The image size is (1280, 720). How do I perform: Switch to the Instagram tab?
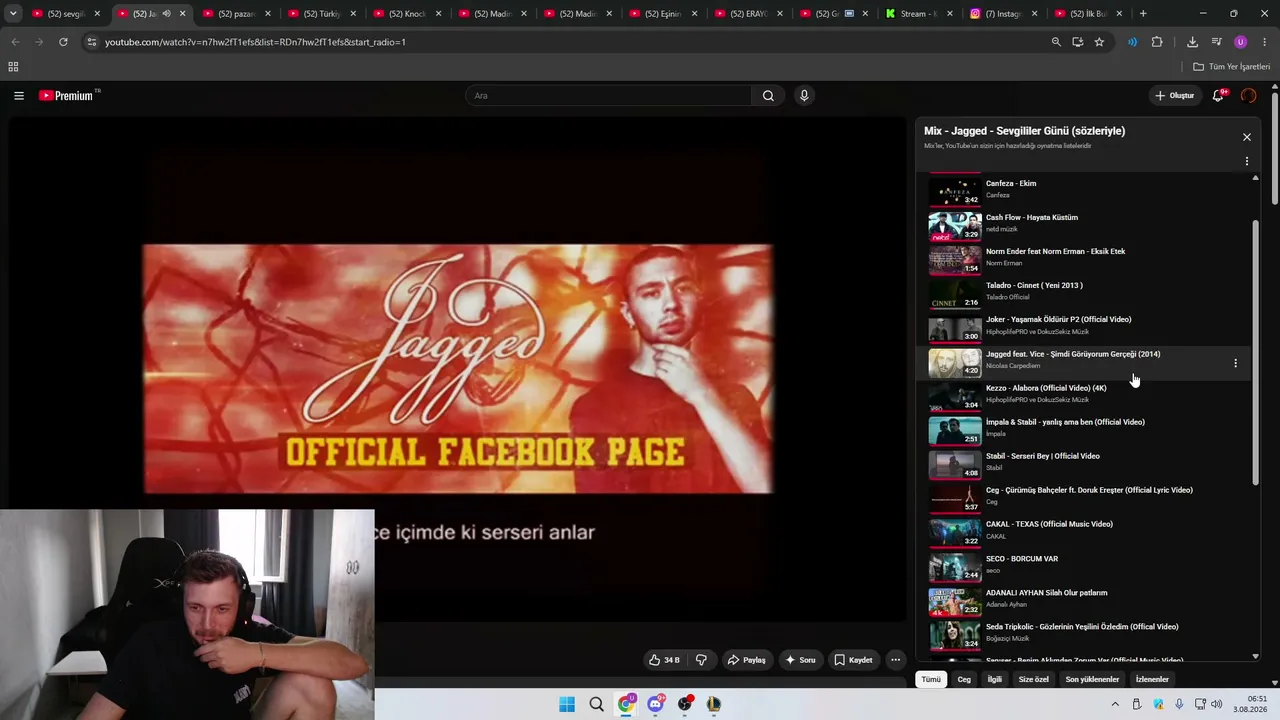tap(1004, 14)
